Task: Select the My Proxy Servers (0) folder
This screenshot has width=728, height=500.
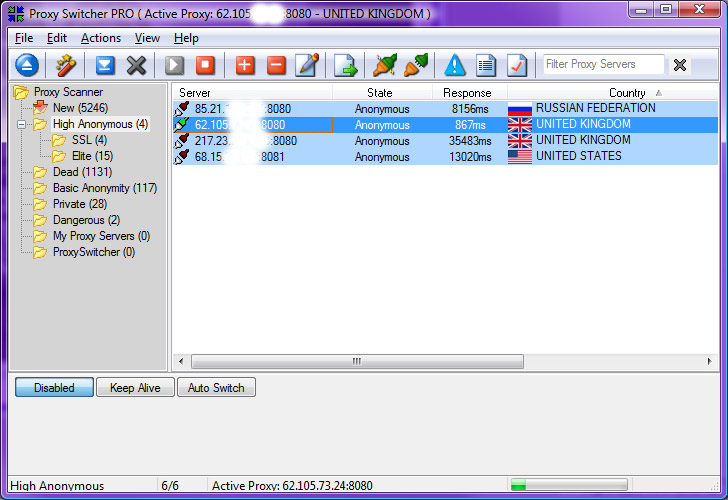Action: (101, 236)
